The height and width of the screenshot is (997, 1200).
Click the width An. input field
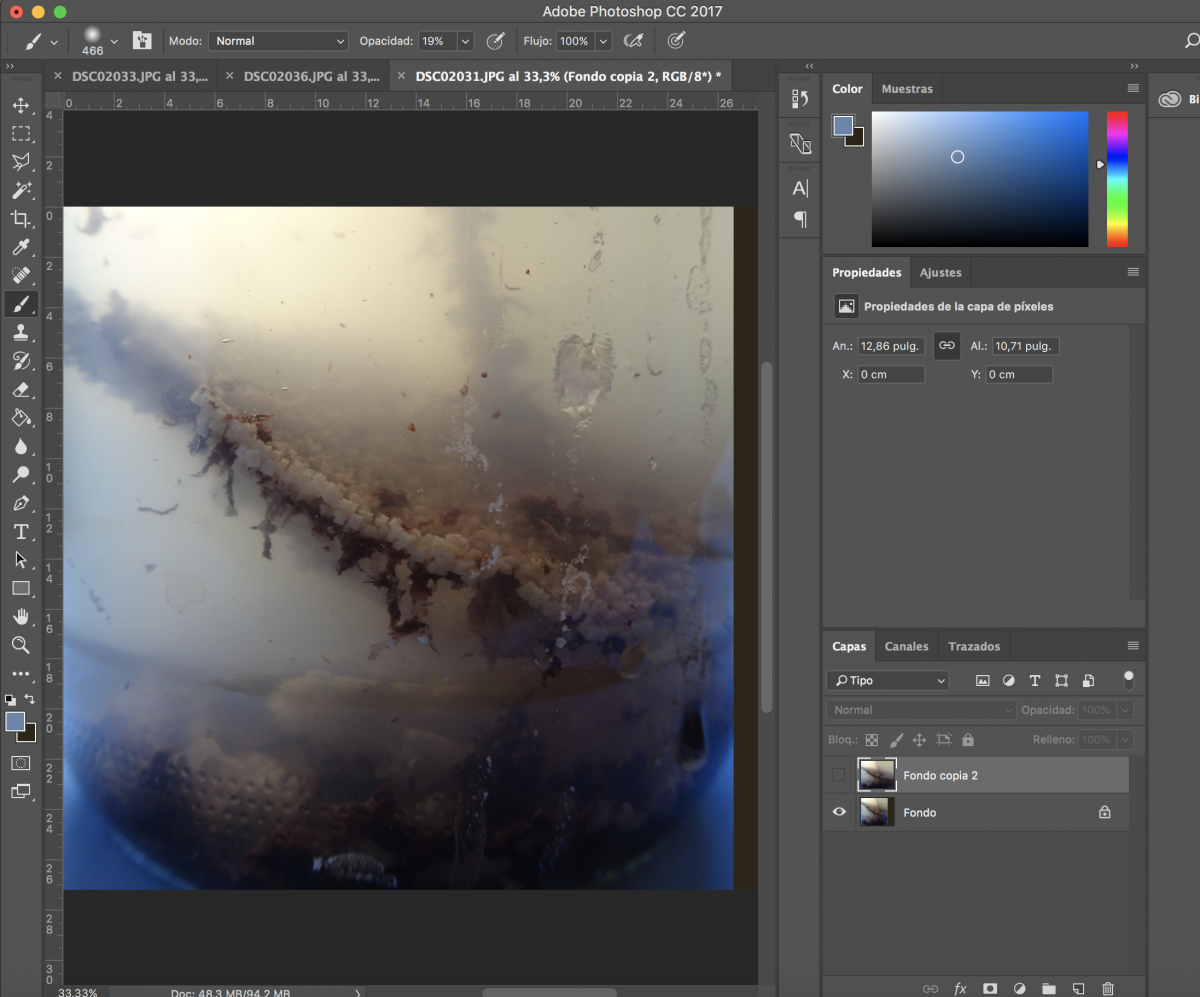point(891,346)
